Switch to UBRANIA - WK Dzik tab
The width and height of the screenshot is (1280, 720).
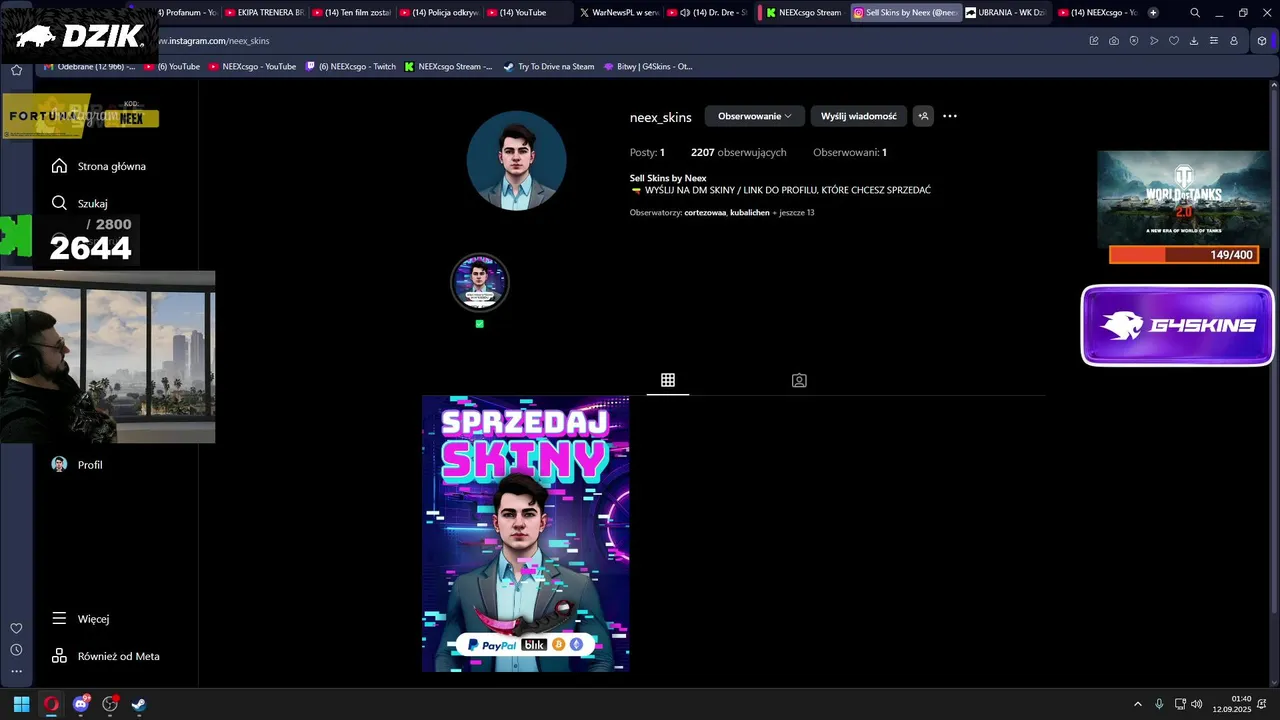[1005, 13]
